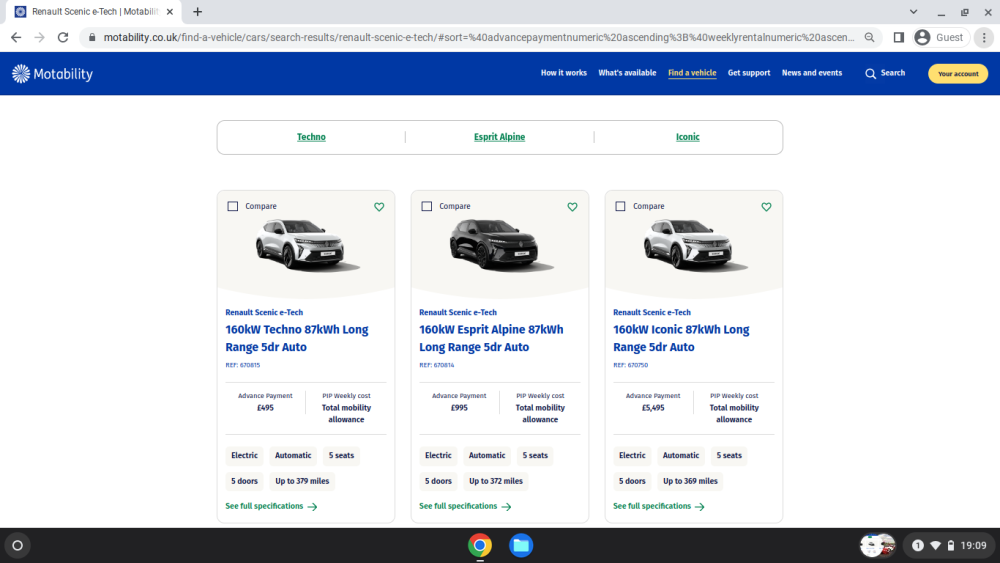Click the Motability logo
This screenshot has width=1000, height=563.
[x=52, y=74]
